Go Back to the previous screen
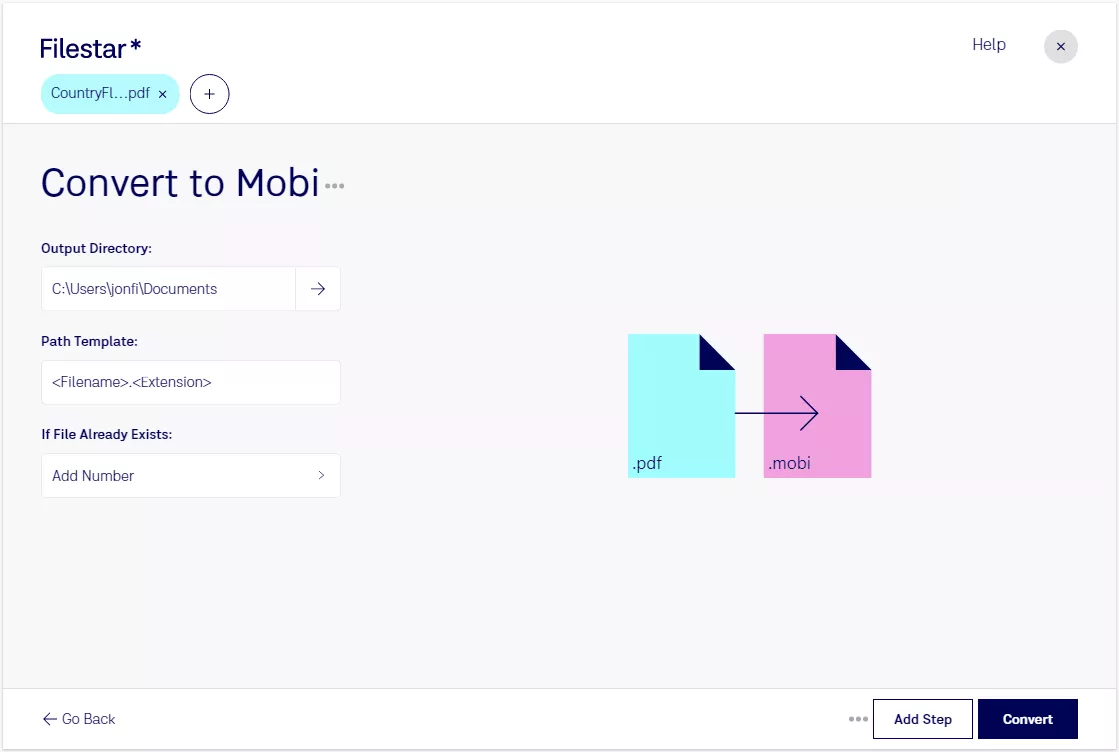 [x=79, y=719]
